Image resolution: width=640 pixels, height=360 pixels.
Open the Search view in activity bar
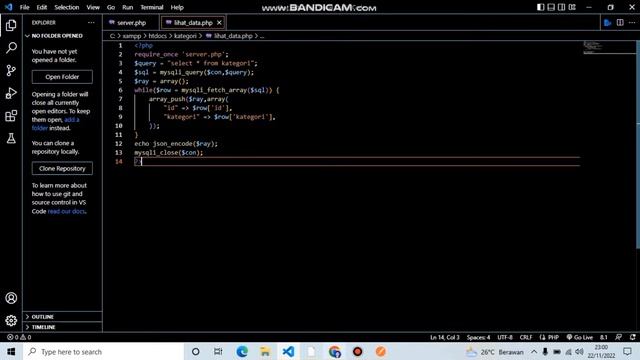11,48
